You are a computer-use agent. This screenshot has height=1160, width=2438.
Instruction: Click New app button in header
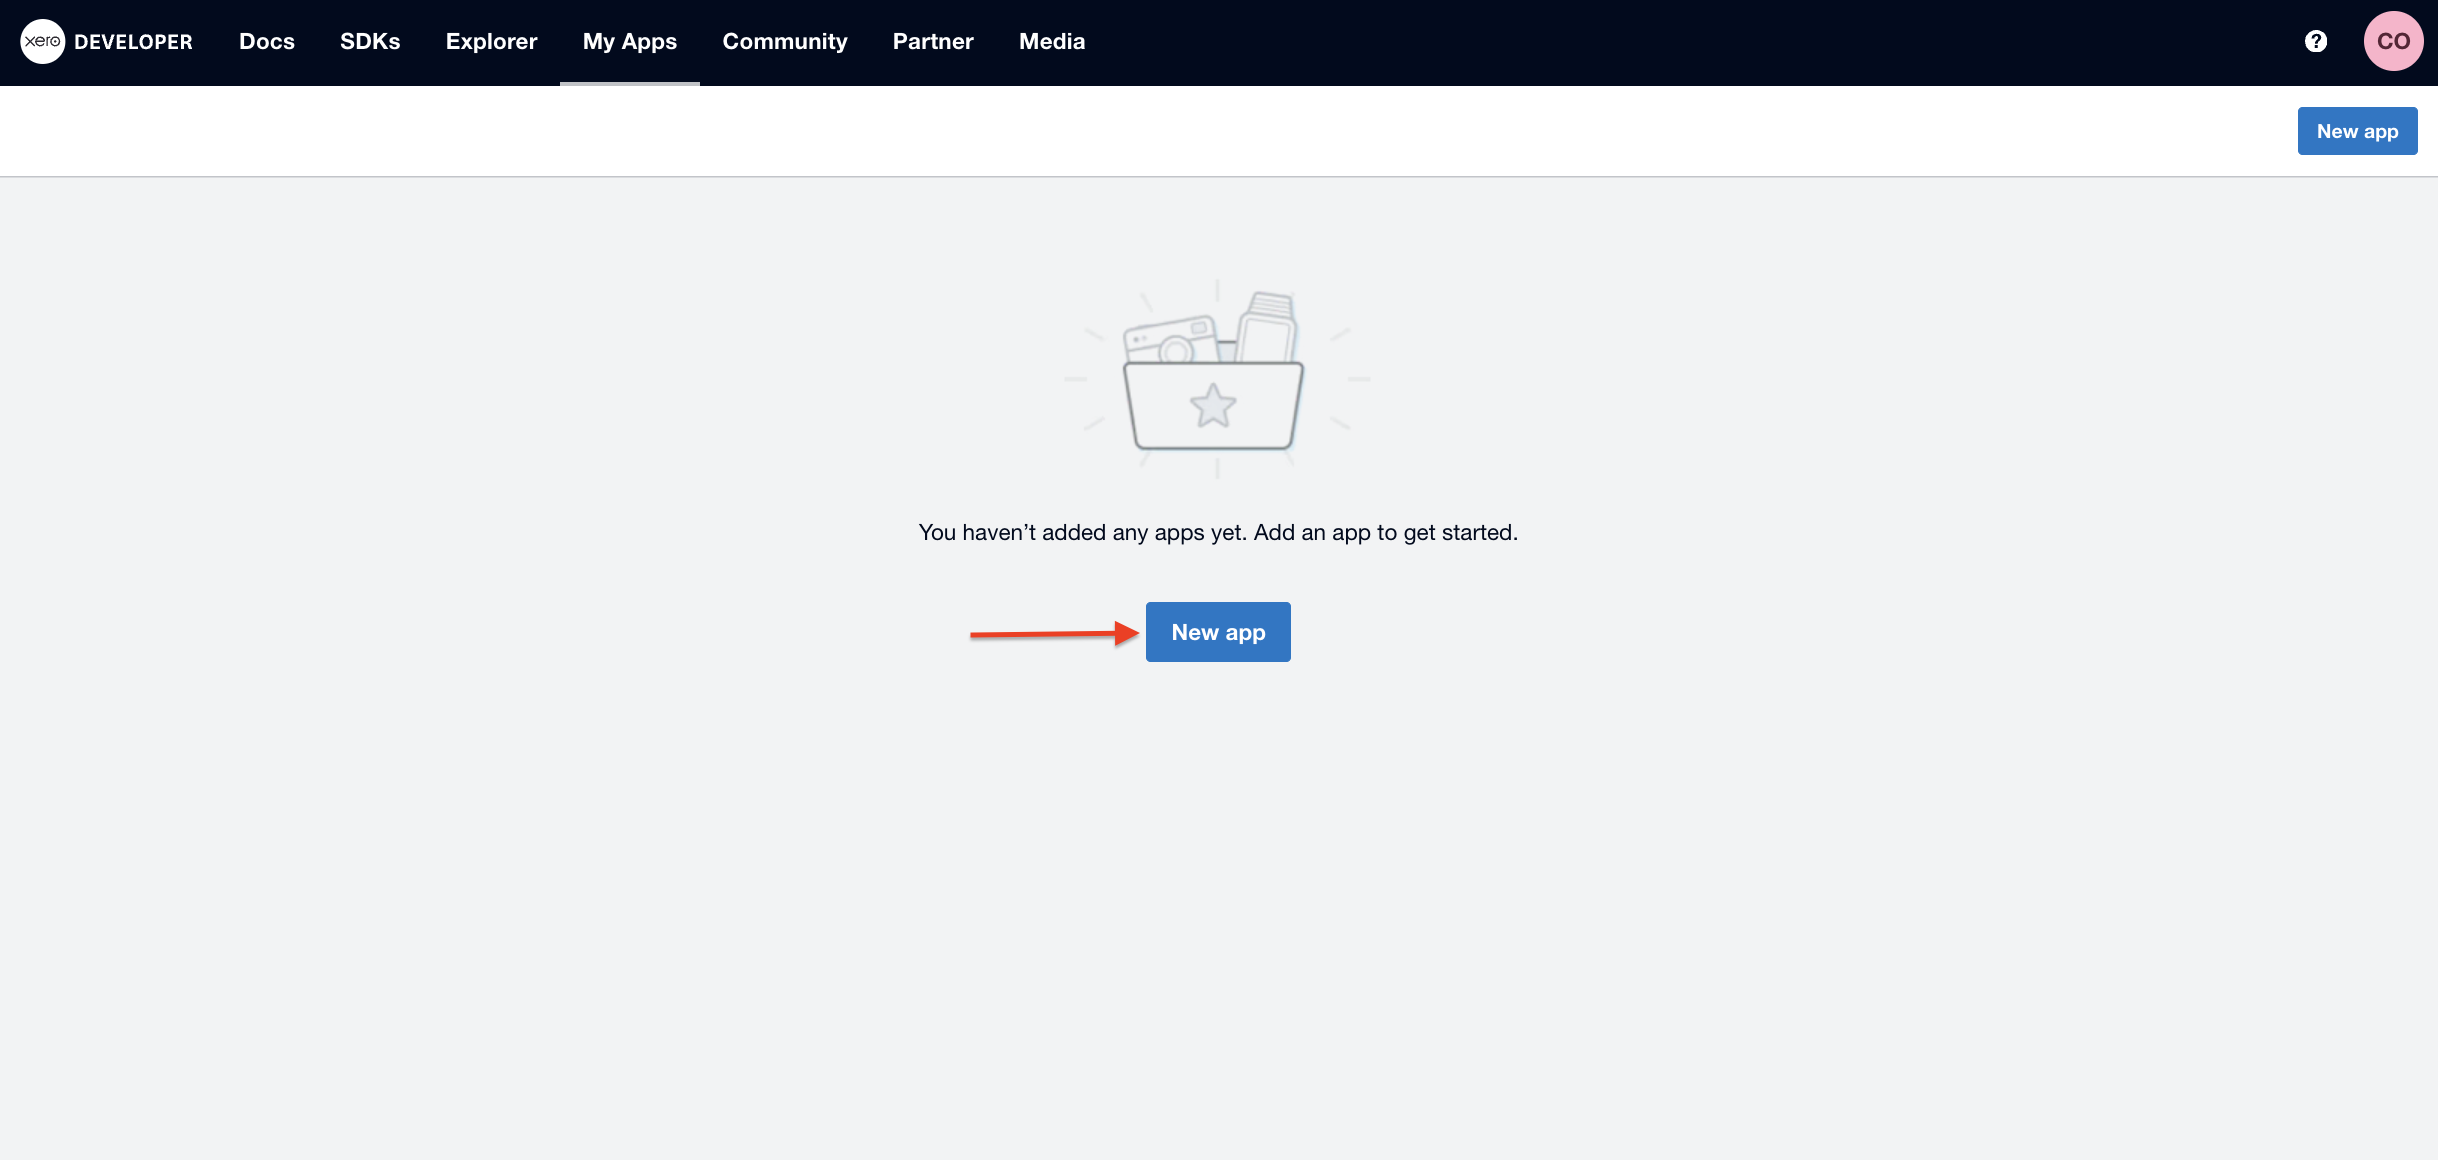(2357, 131)
